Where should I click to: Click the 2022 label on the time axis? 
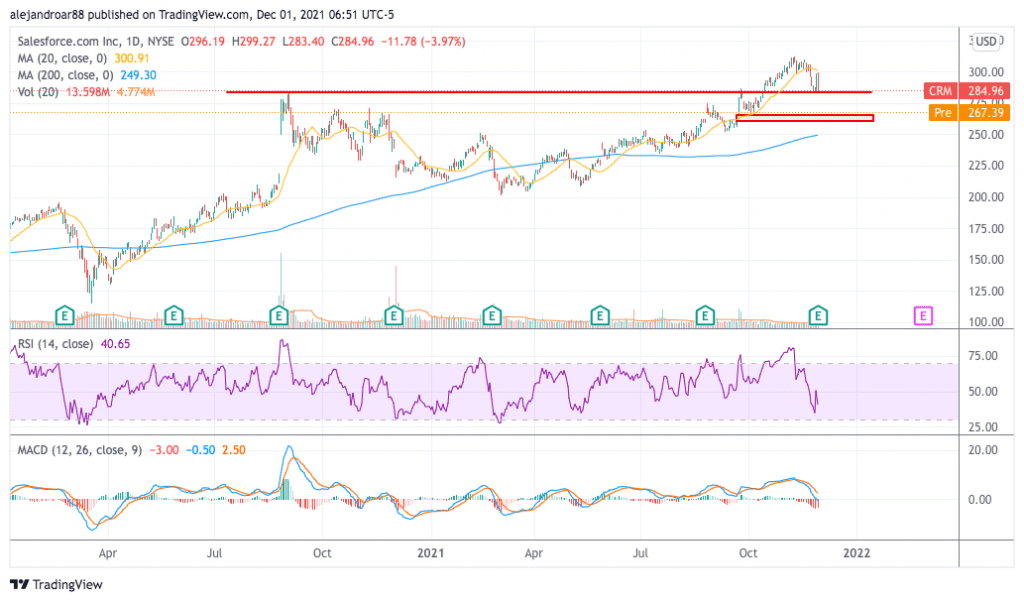pyautogui.click(x=856, y=553)
